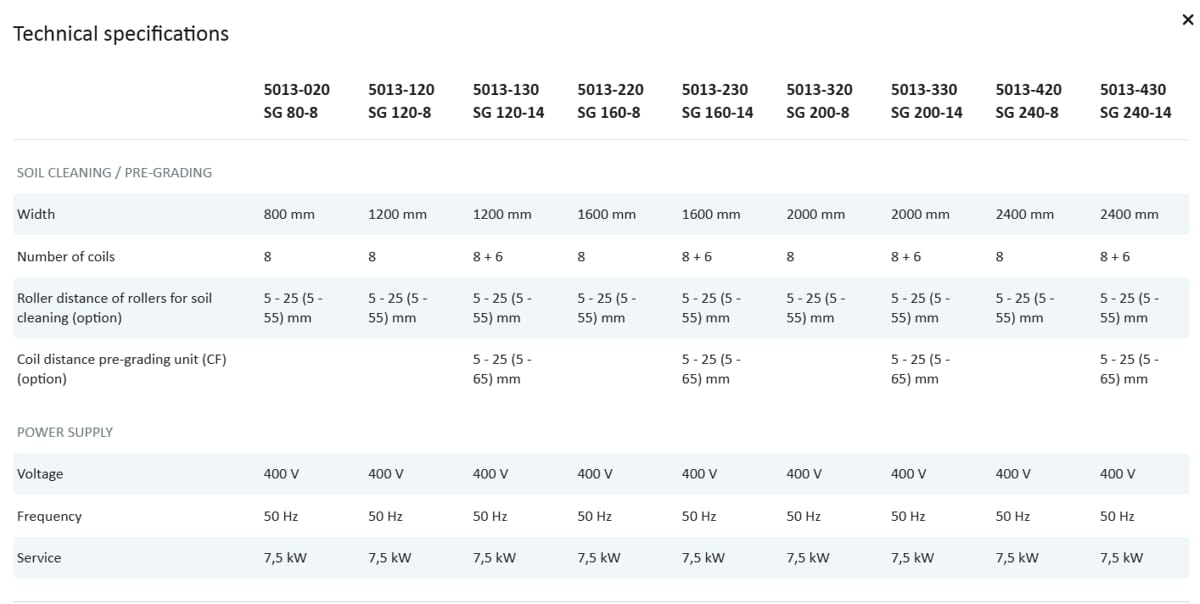Click the 800 mm width value
Screen dimensions: 1200x604
[x=289, y=214]
